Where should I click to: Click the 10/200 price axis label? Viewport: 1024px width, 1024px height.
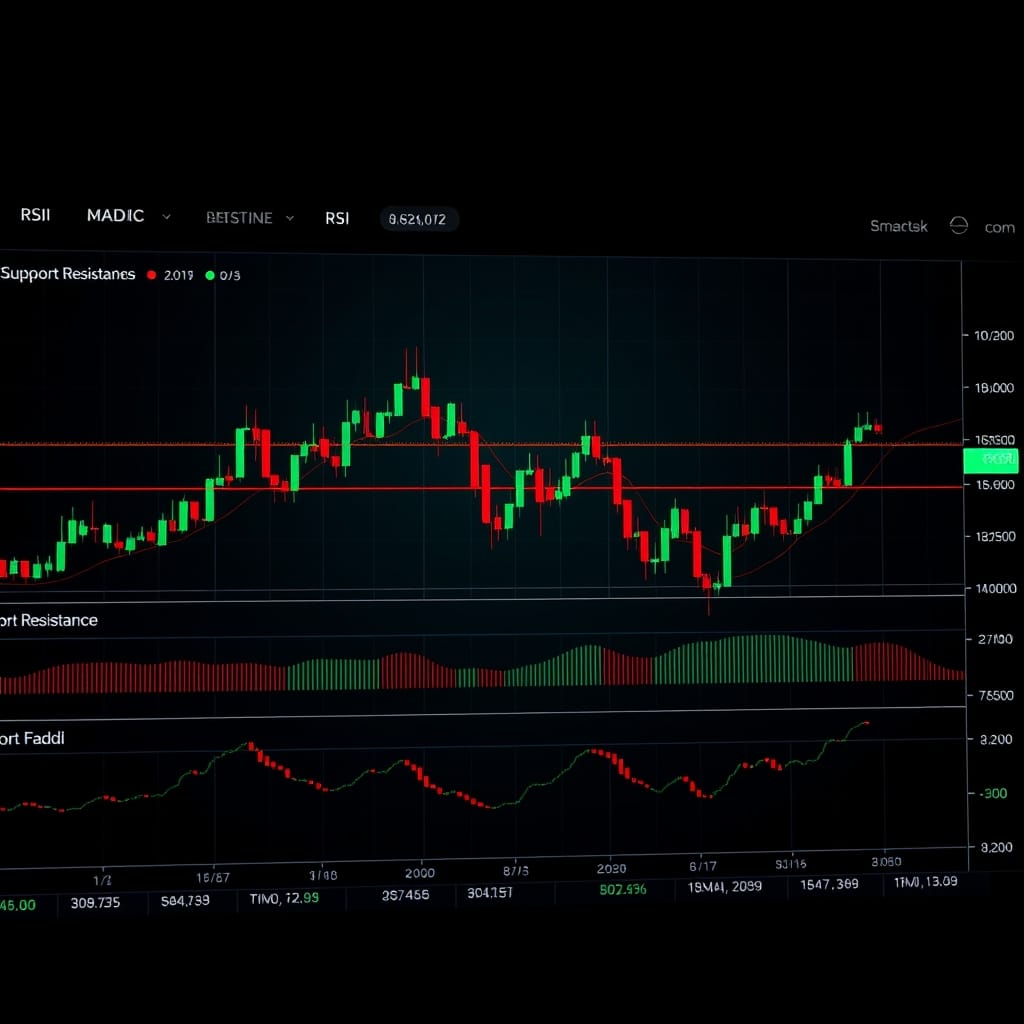coord(994,336)
